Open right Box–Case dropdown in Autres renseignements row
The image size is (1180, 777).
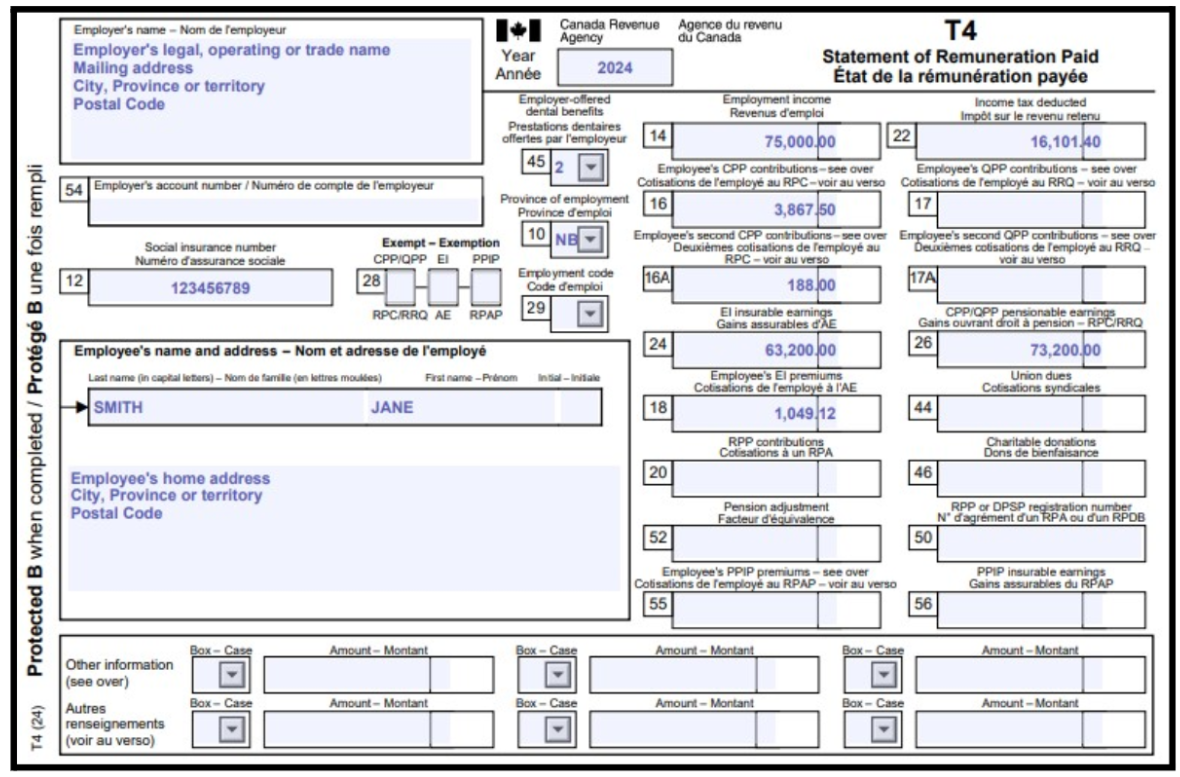coord(883,729)
